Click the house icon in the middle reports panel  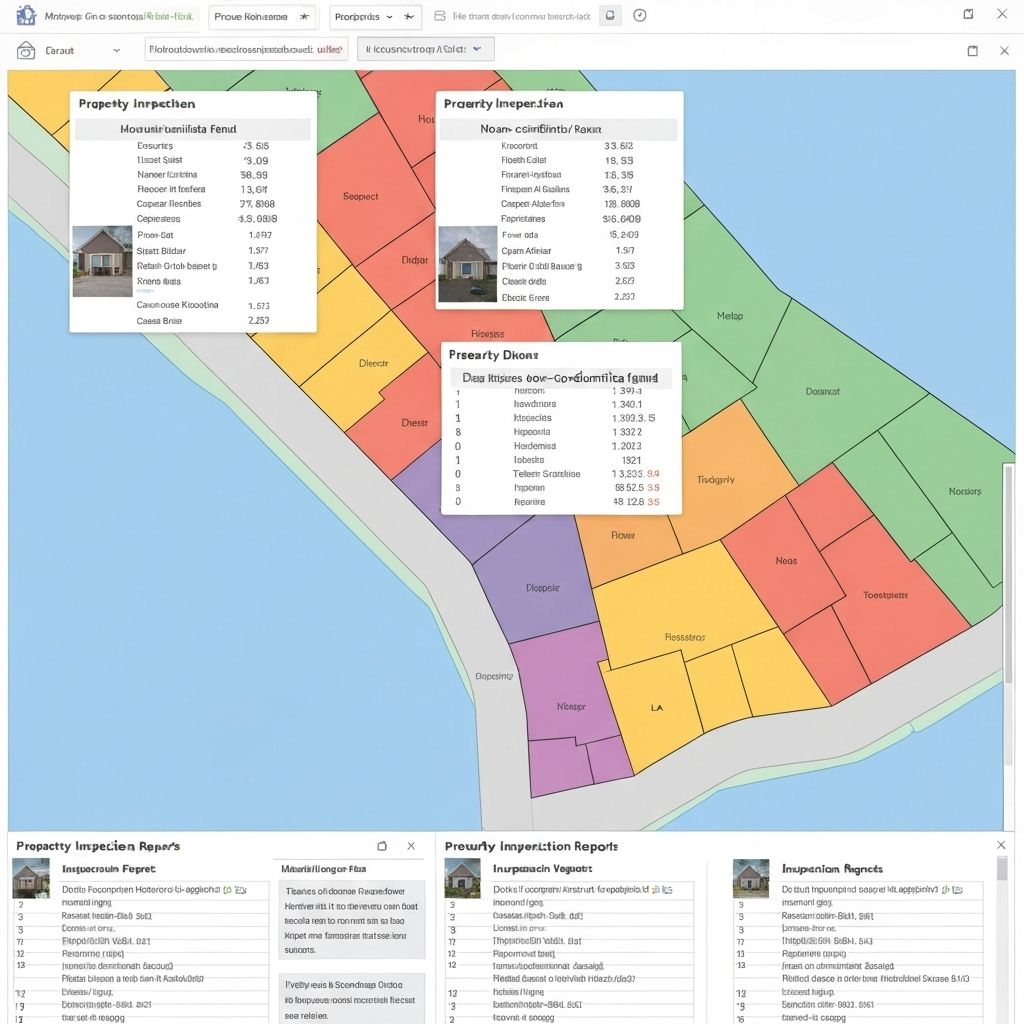coord(462,877)
